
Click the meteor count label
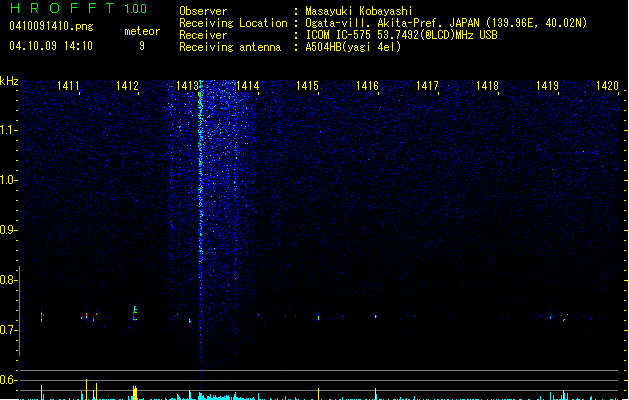(142, 31)
